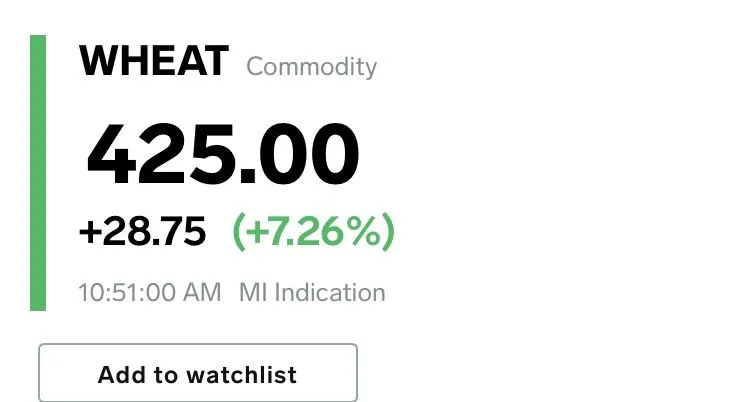The image size is (750, 402).
Task: Click the Commodity category label
Action: pos(311,67)
